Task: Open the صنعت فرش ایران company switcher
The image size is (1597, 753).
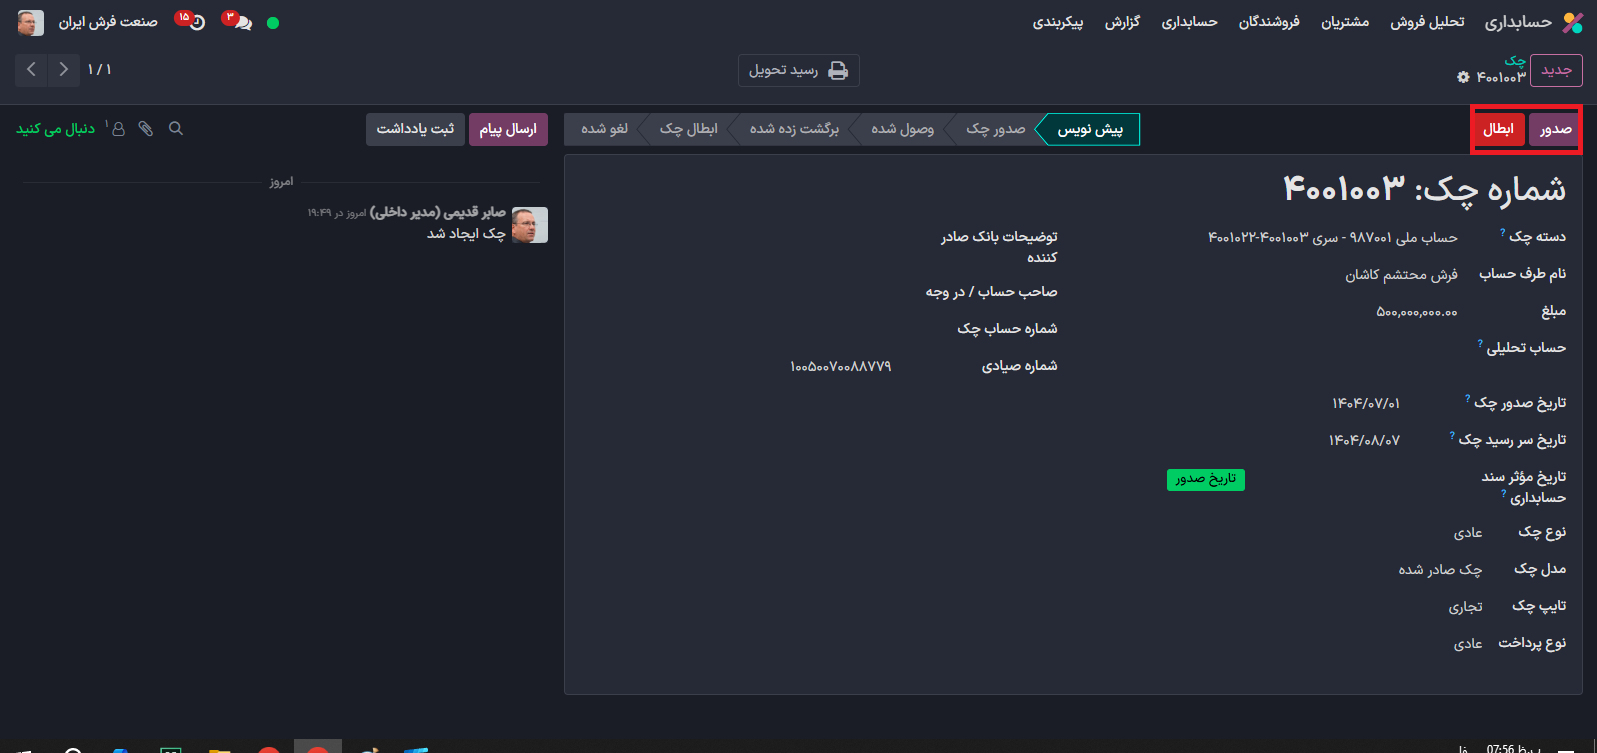Action: (x=108, y=22)
